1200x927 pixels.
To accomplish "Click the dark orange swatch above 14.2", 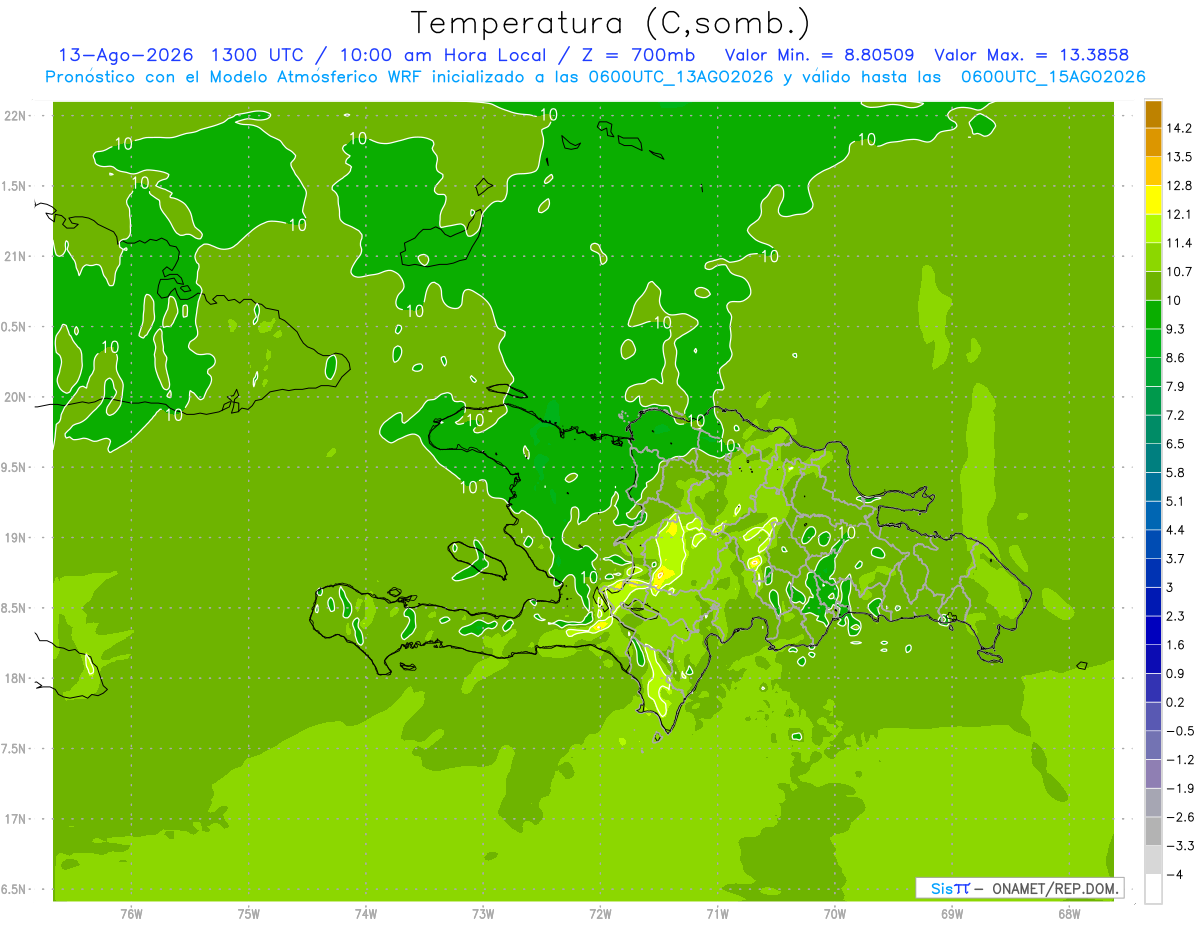I will tap(1153, 114).
